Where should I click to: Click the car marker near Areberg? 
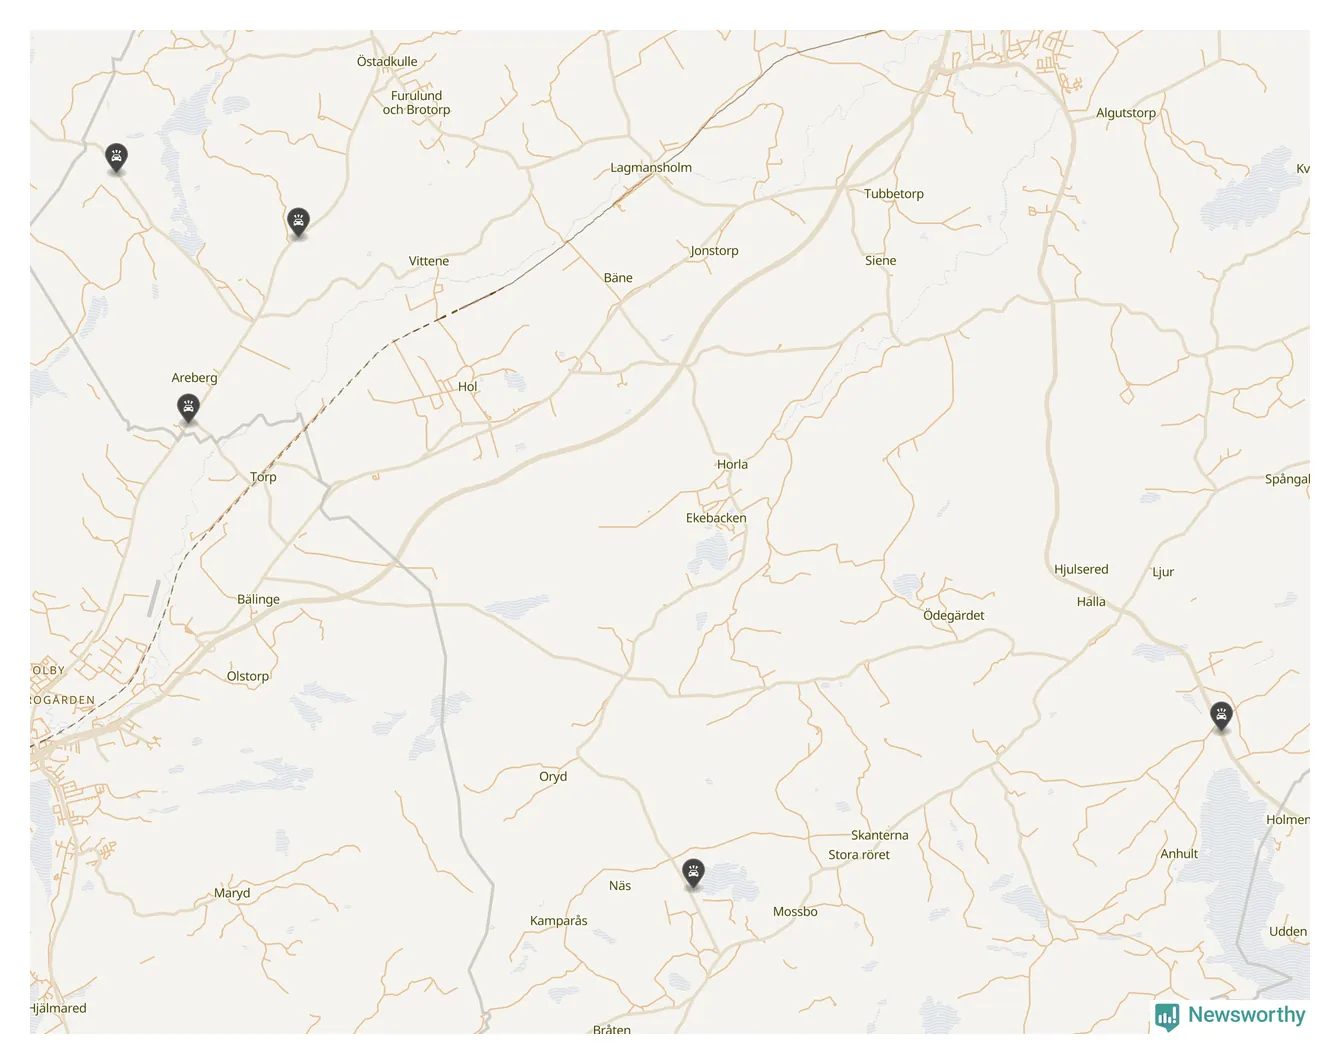[x=188, y=407]
